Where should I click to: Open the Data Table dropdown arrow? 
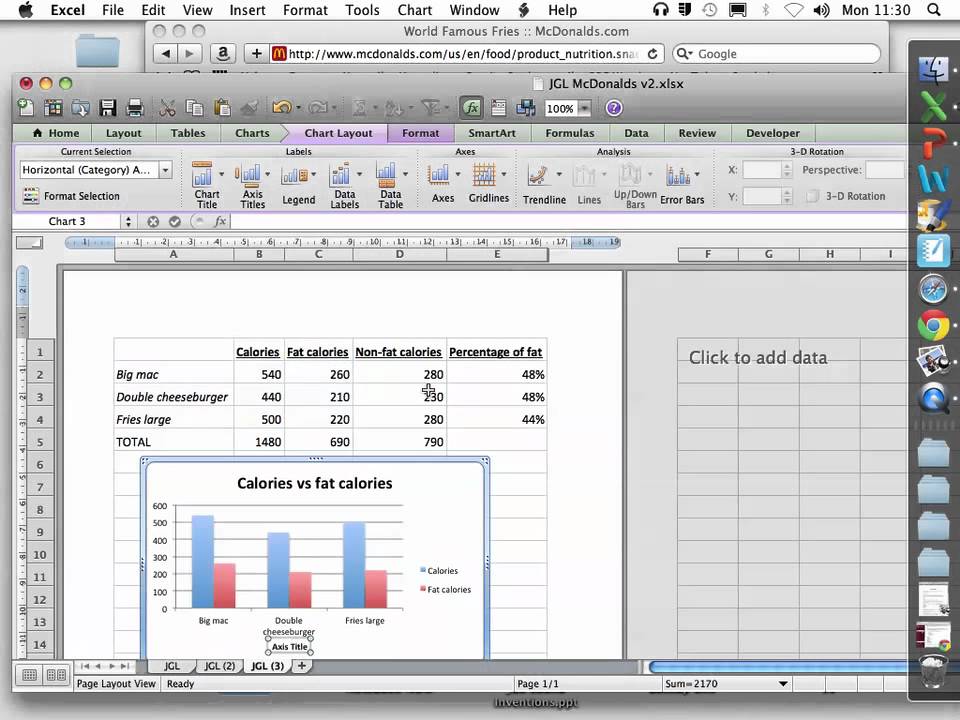click(x=405, y=174)
